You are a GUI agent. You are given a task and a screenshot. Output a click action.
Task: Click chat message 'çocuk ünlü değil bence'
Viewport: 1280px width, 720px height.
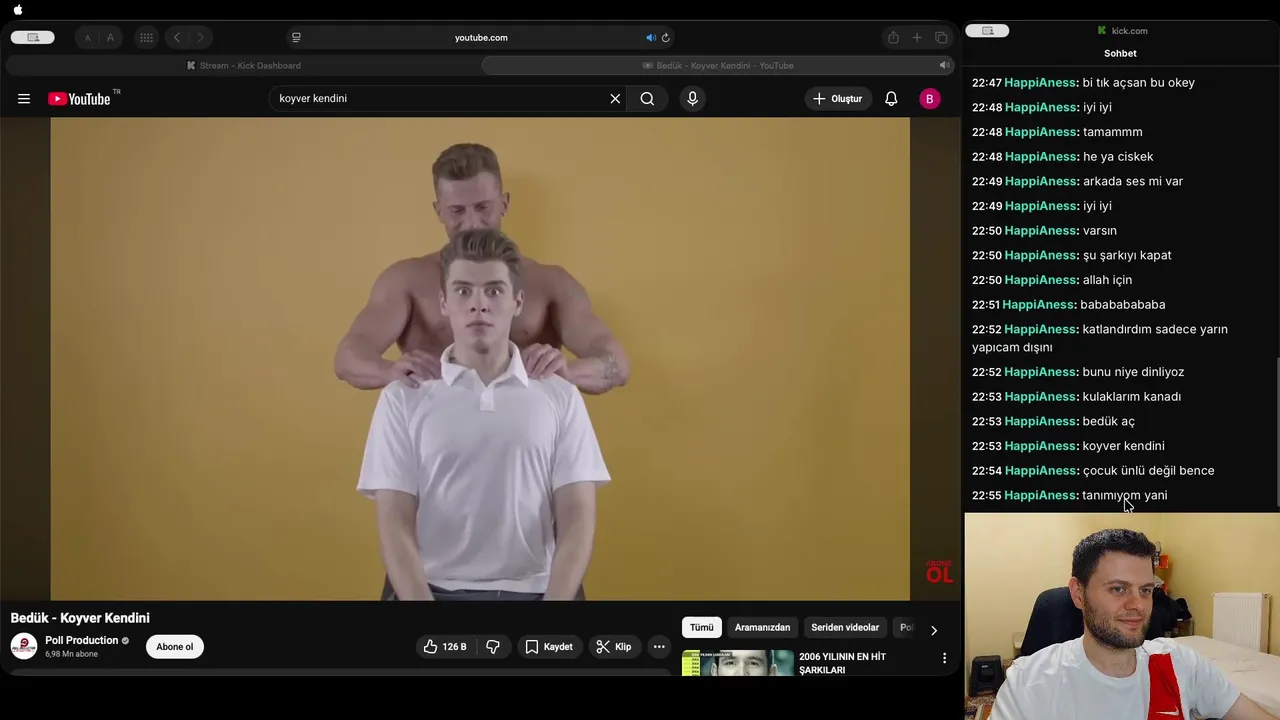coord(1149,471)
